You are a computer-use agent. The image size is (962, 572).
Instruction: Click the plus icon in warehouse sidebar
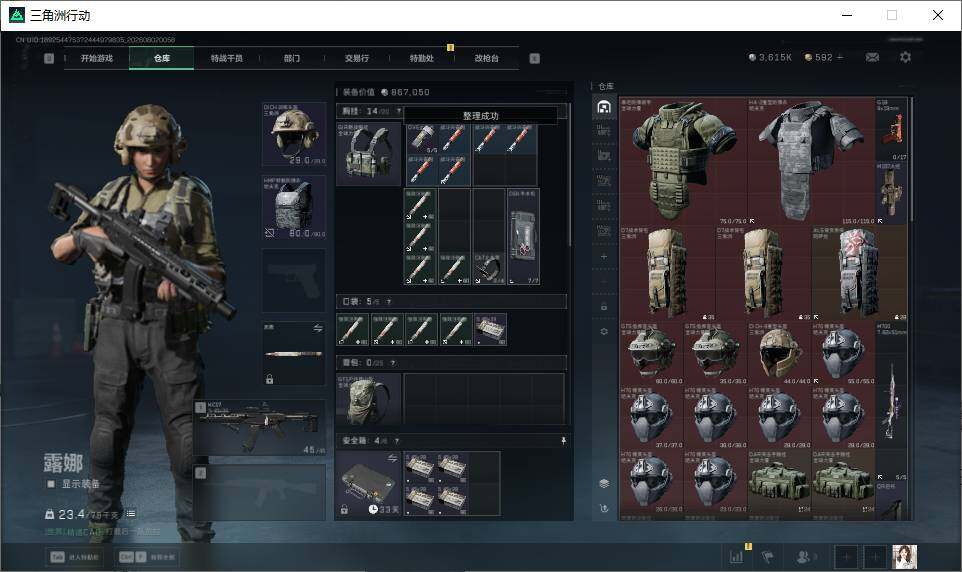tap(604, 256)
